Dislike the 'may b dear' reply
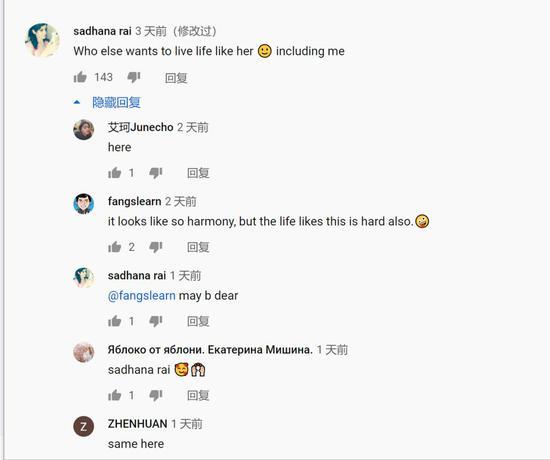Viewport: 550px width, 460px height. click(x=155, y=321)
